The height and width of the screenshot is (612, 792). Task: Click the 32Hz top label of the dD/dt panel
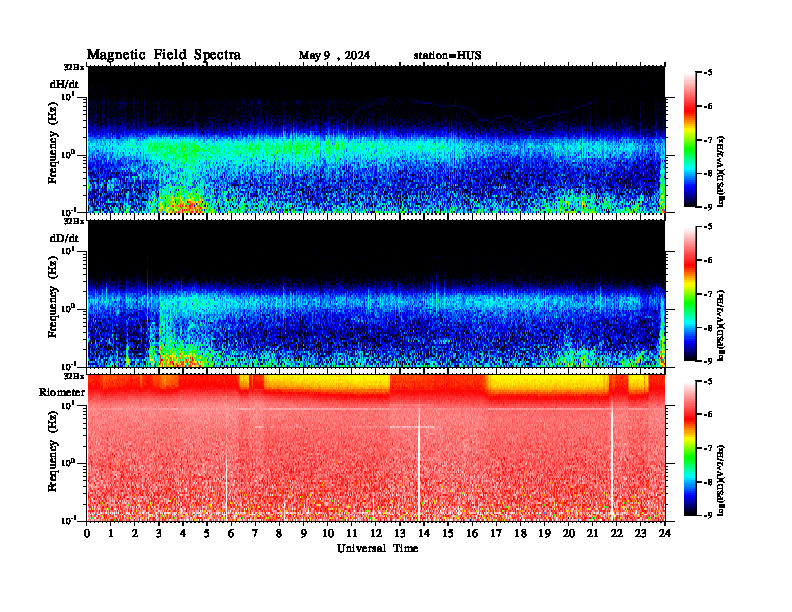(x=73, y=221)
